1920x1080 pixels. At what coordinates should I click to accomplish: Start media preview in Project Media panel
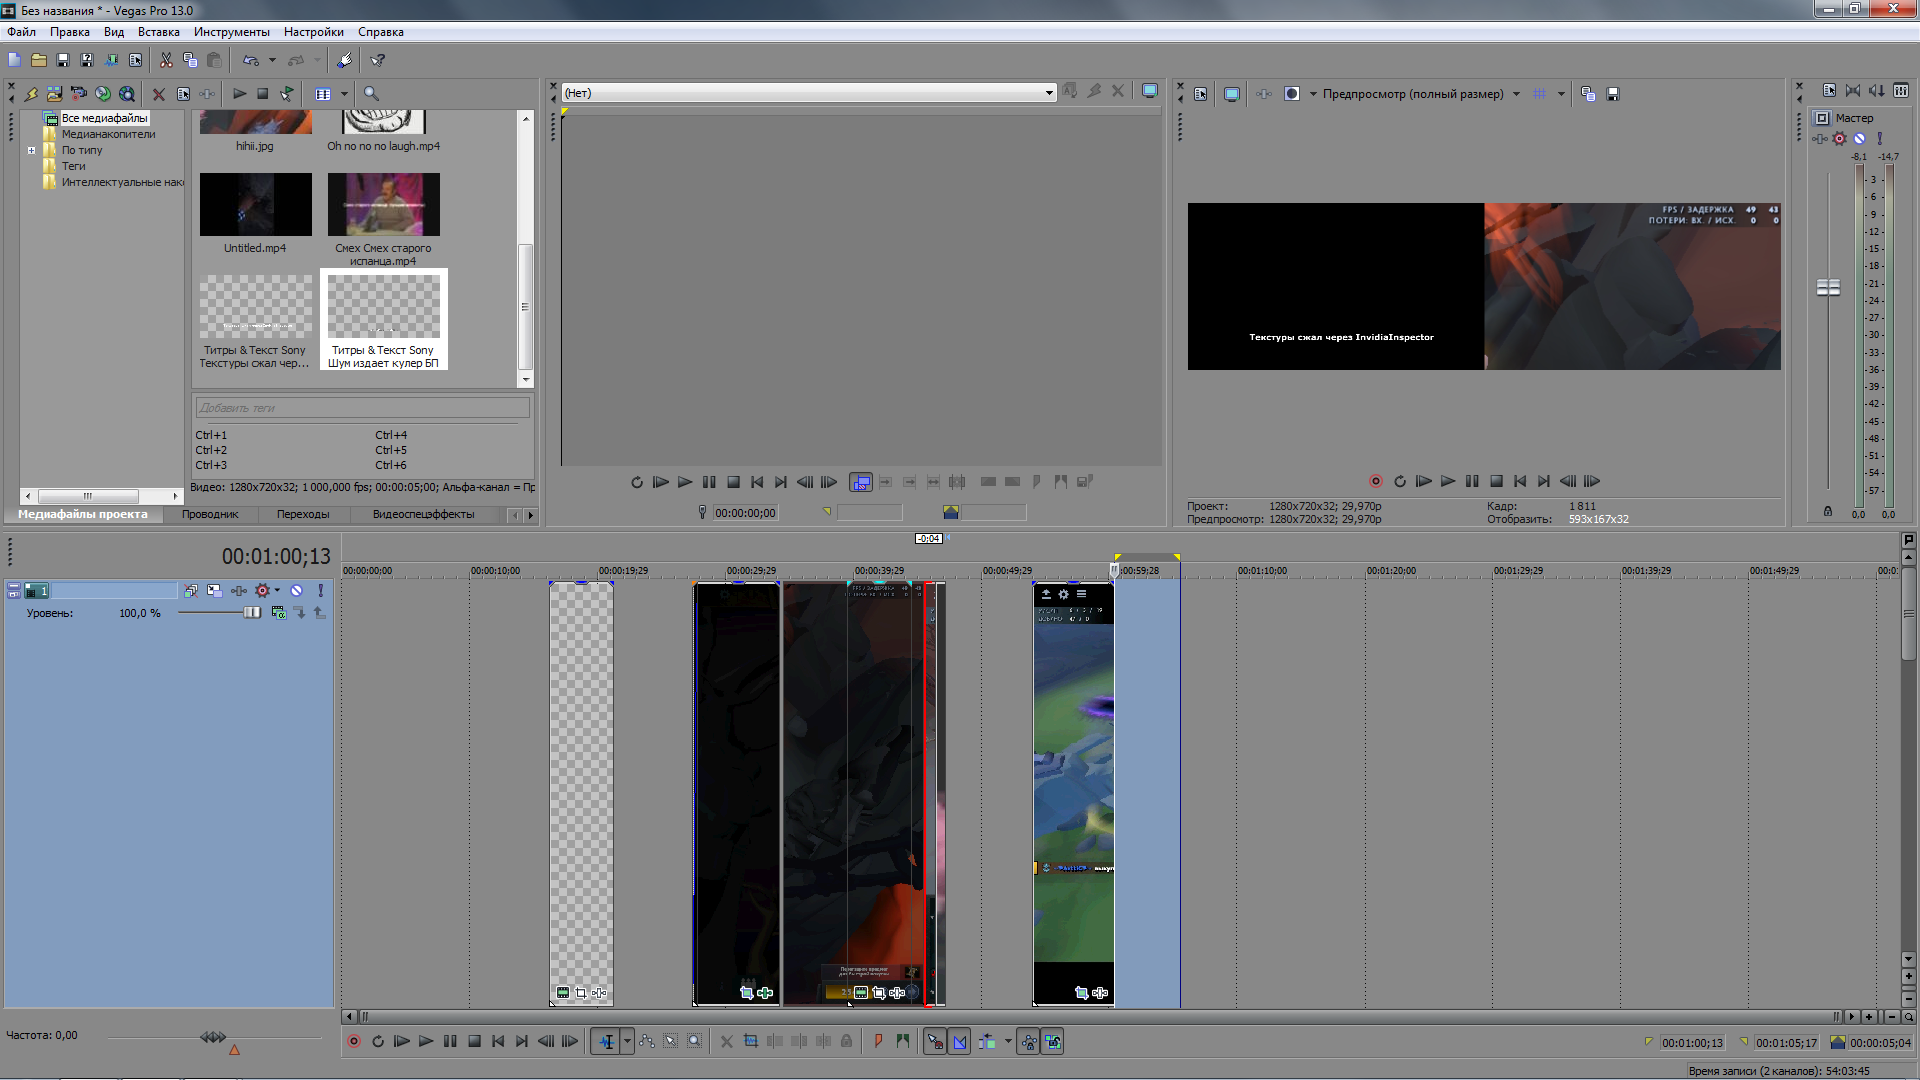point(239,93)
